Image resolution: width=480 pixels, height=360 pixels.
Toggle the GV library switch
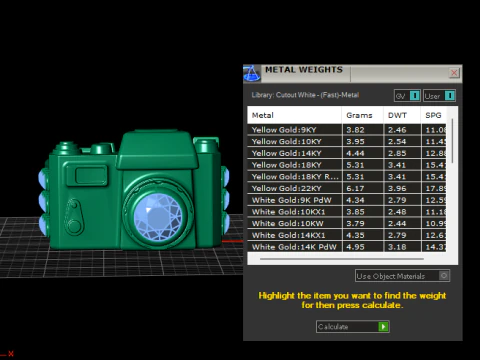[x=407, y=96]
